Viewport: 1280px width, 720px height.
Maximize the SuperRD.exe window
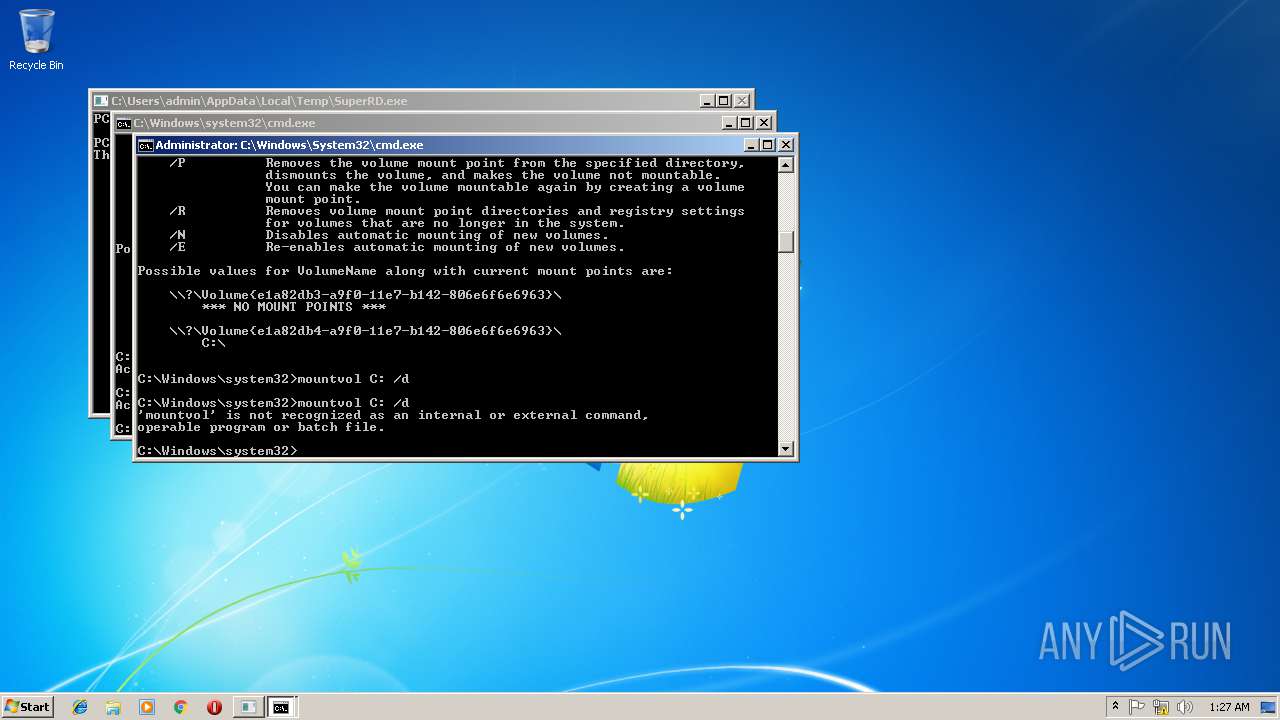[x=723, y=101]
